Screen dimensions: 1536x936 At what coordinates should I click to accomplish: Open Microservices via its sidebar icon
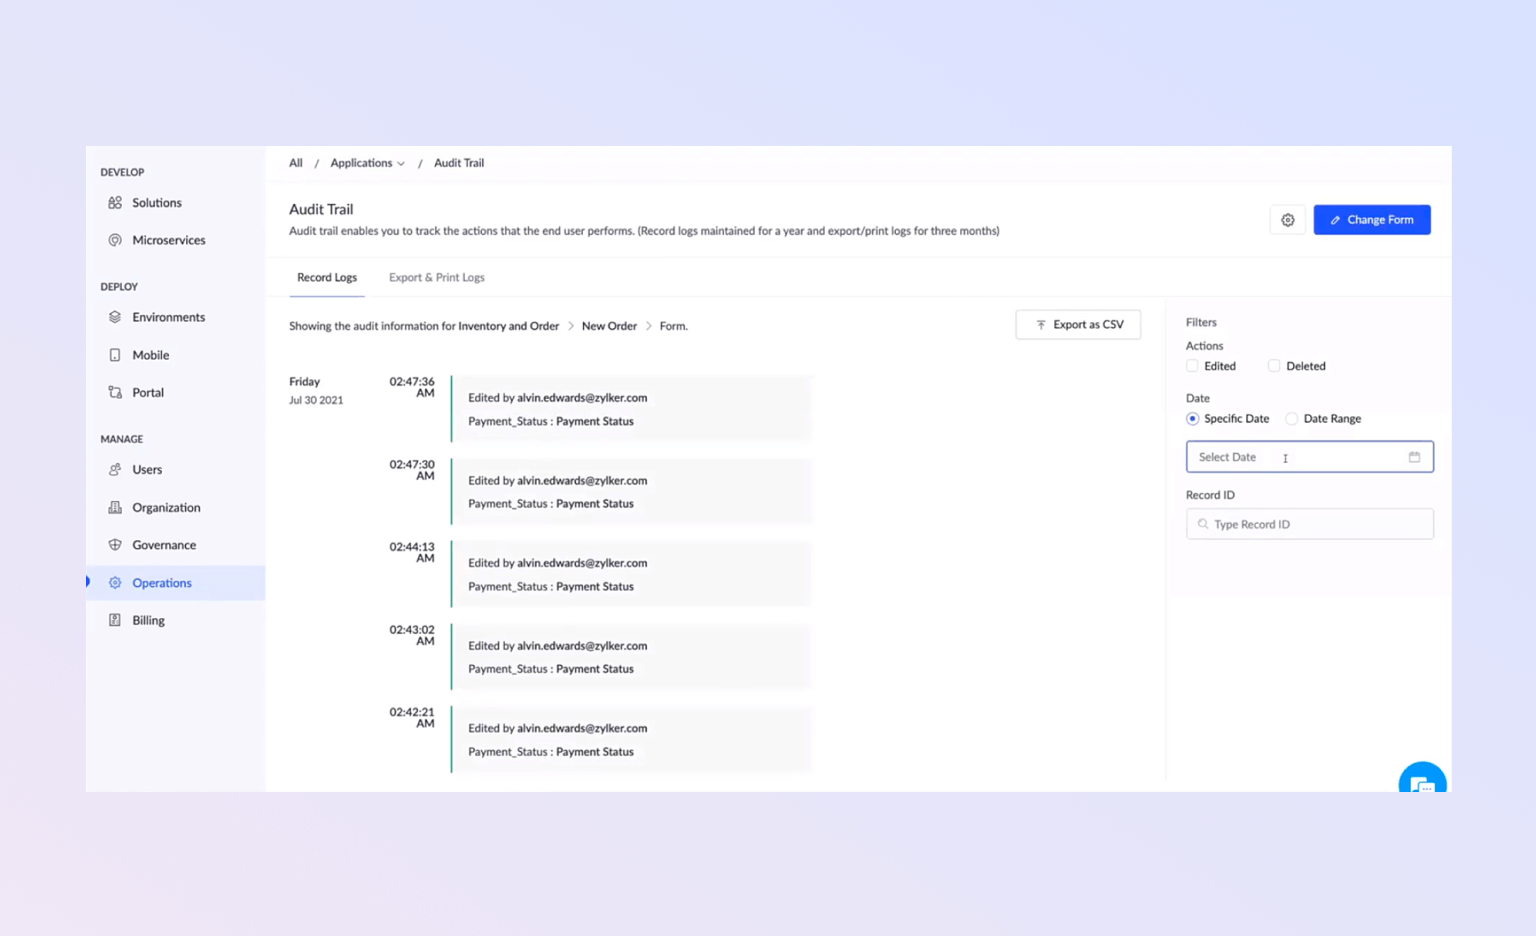coord(115,240)
